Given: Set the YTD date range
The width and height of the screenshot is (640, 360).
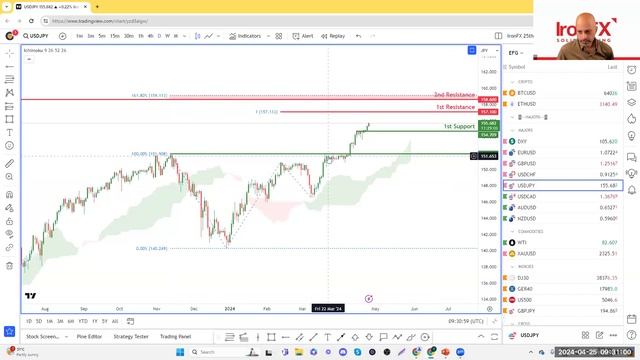Looking at the screenshot, I should 83,321.
